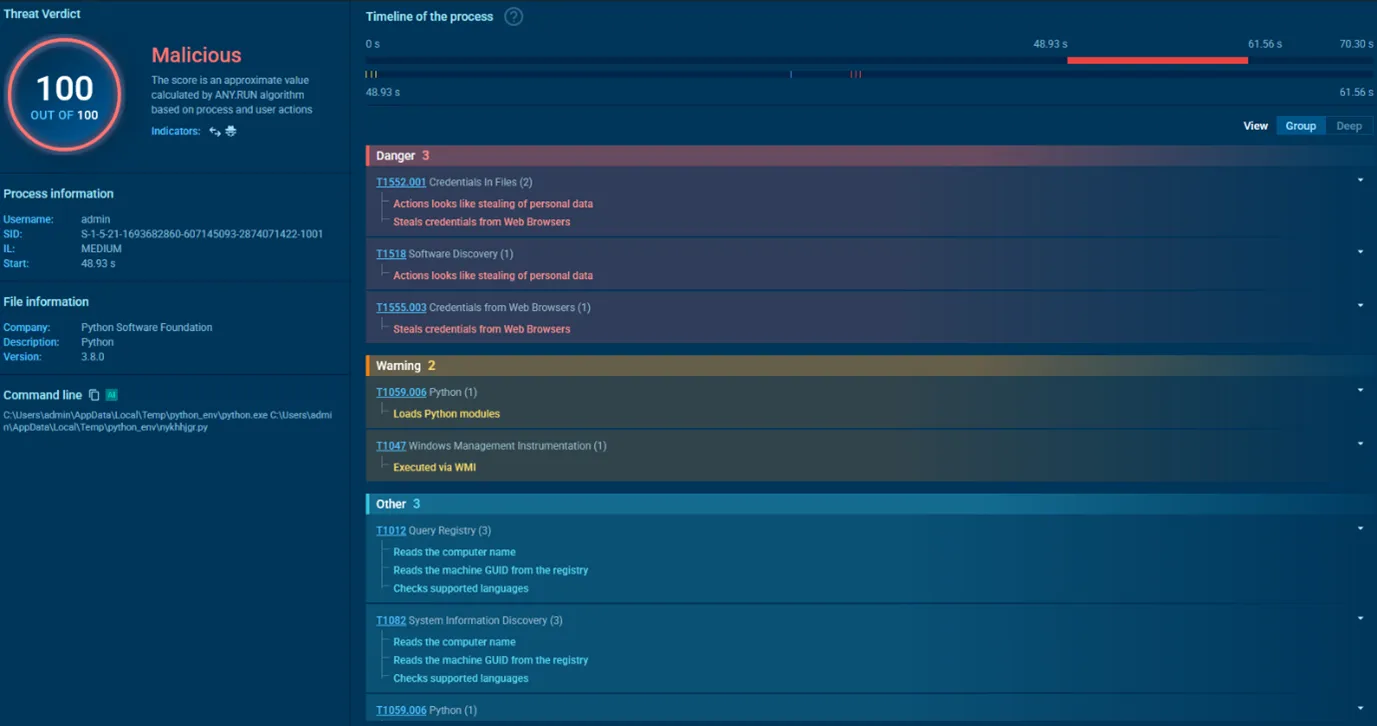Collapse the Software Discovery row arrow
1377x726 pixels.
[x=1360, y=252]
